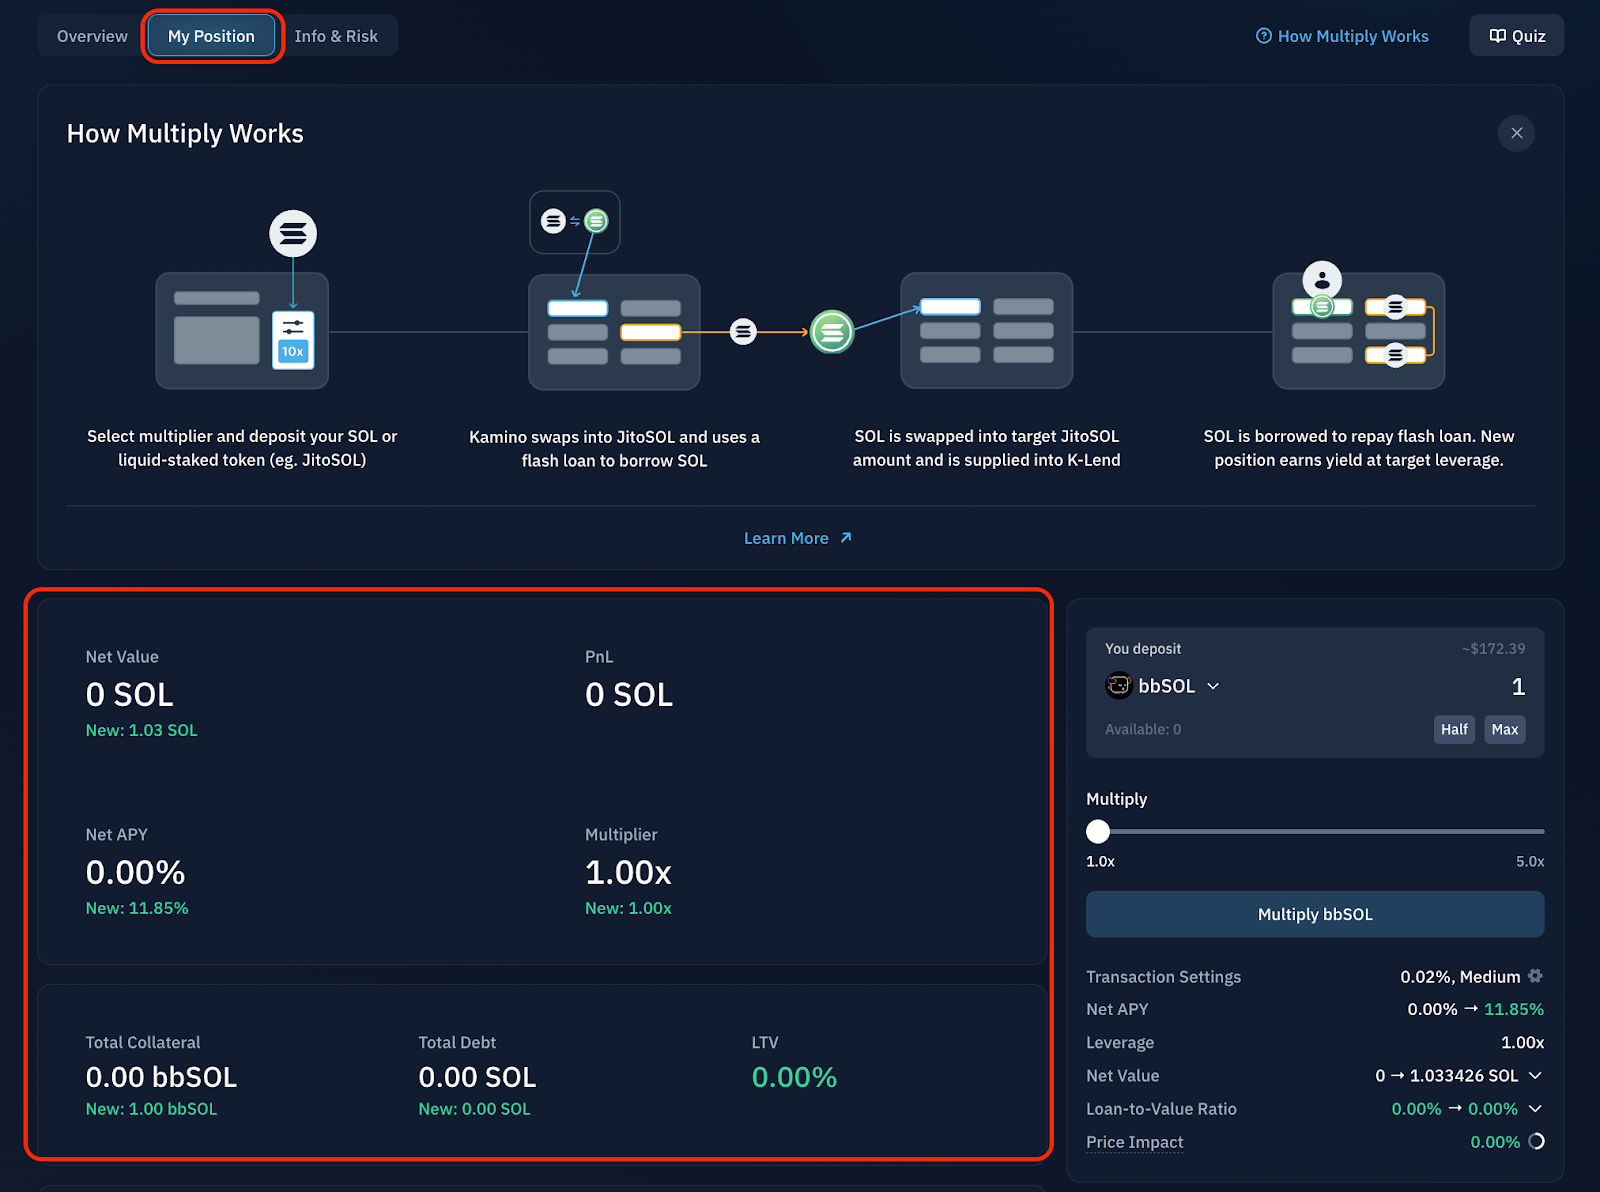The height and width of the screenshot is (1192, 1600).
Task: Open the Quiz button
Action: pos(1517,36)
